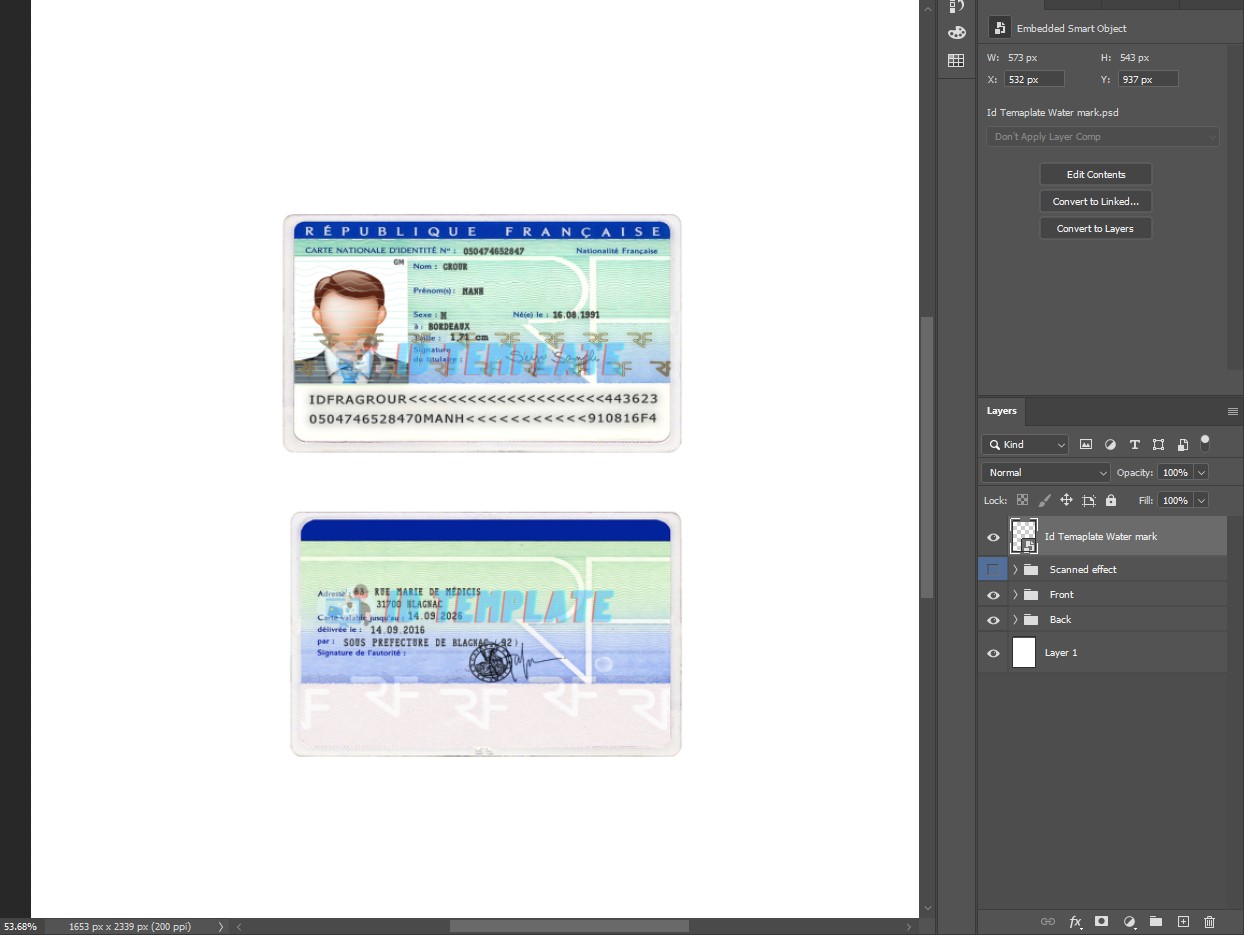Lock layer position

1066,500
